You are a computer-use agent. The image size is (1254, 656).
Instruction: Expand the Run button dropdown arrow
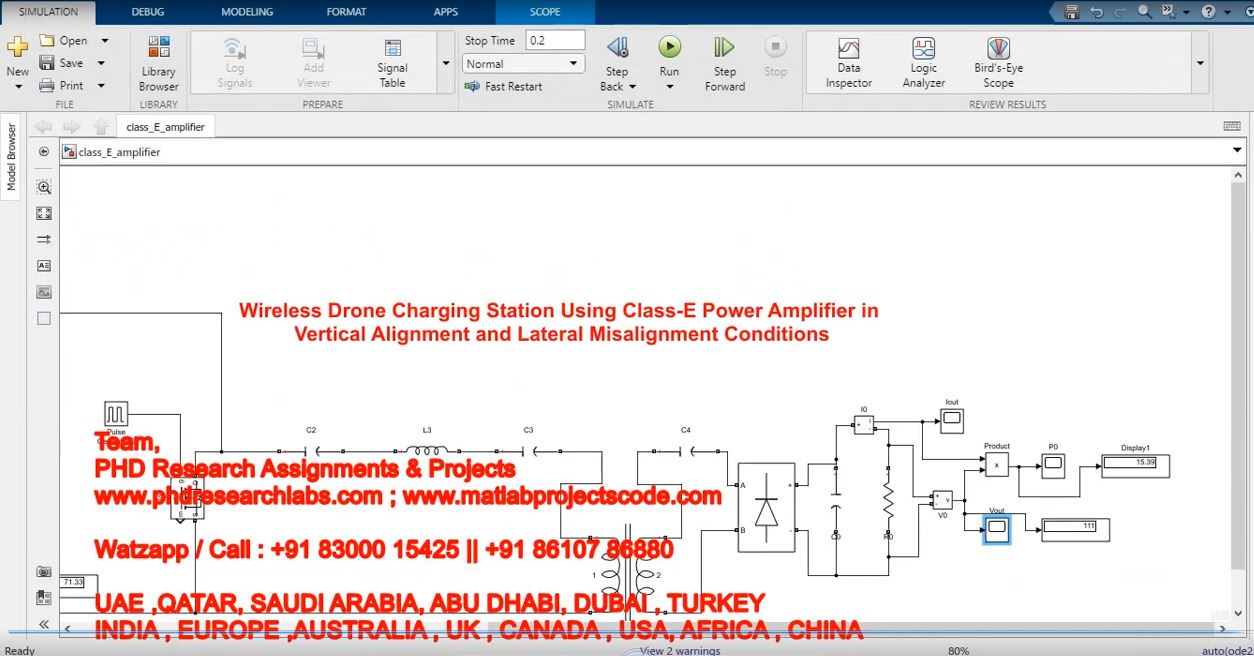[669, 87]
